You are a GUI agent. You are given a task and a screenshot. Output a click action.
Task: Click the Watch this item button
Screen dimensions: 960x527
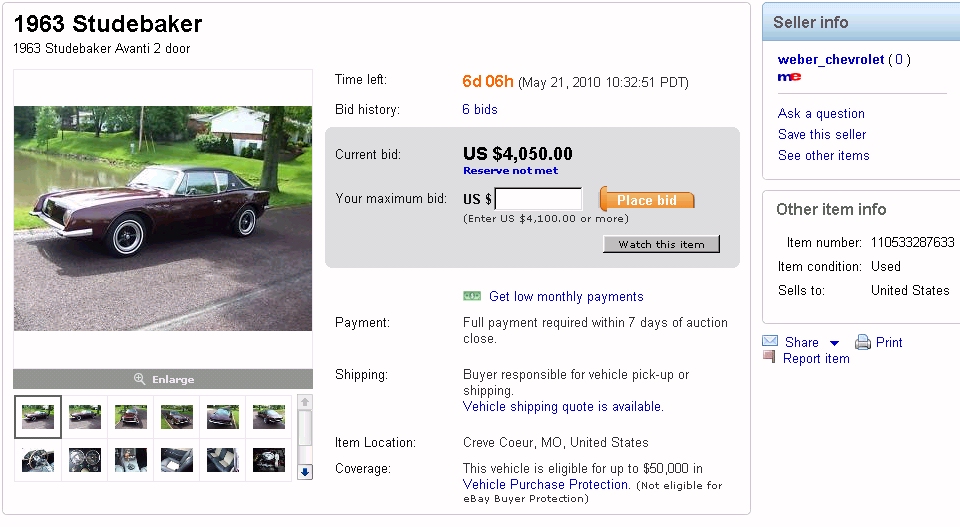click(661, 244)
